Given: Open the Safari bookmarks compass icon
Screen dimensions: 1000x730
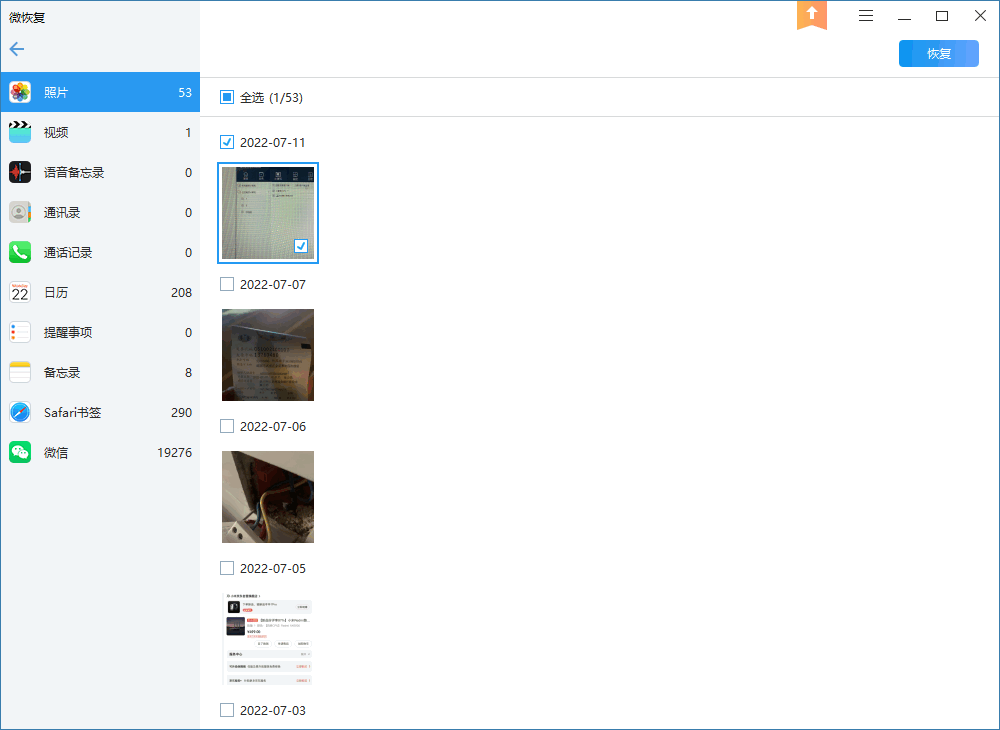Looking at the screenshot, I should click(x=20, y=413).
